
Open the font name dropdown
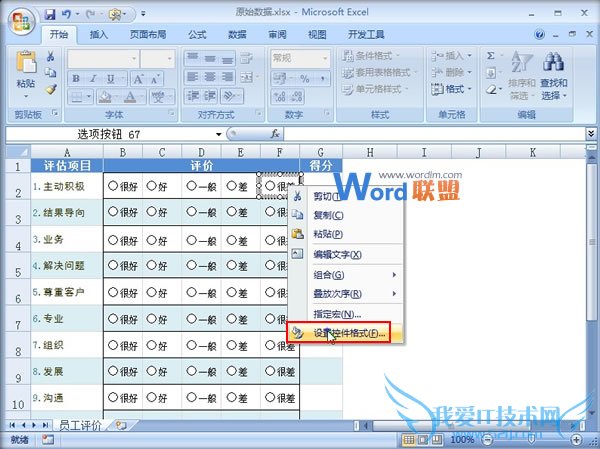click(134, 59)
